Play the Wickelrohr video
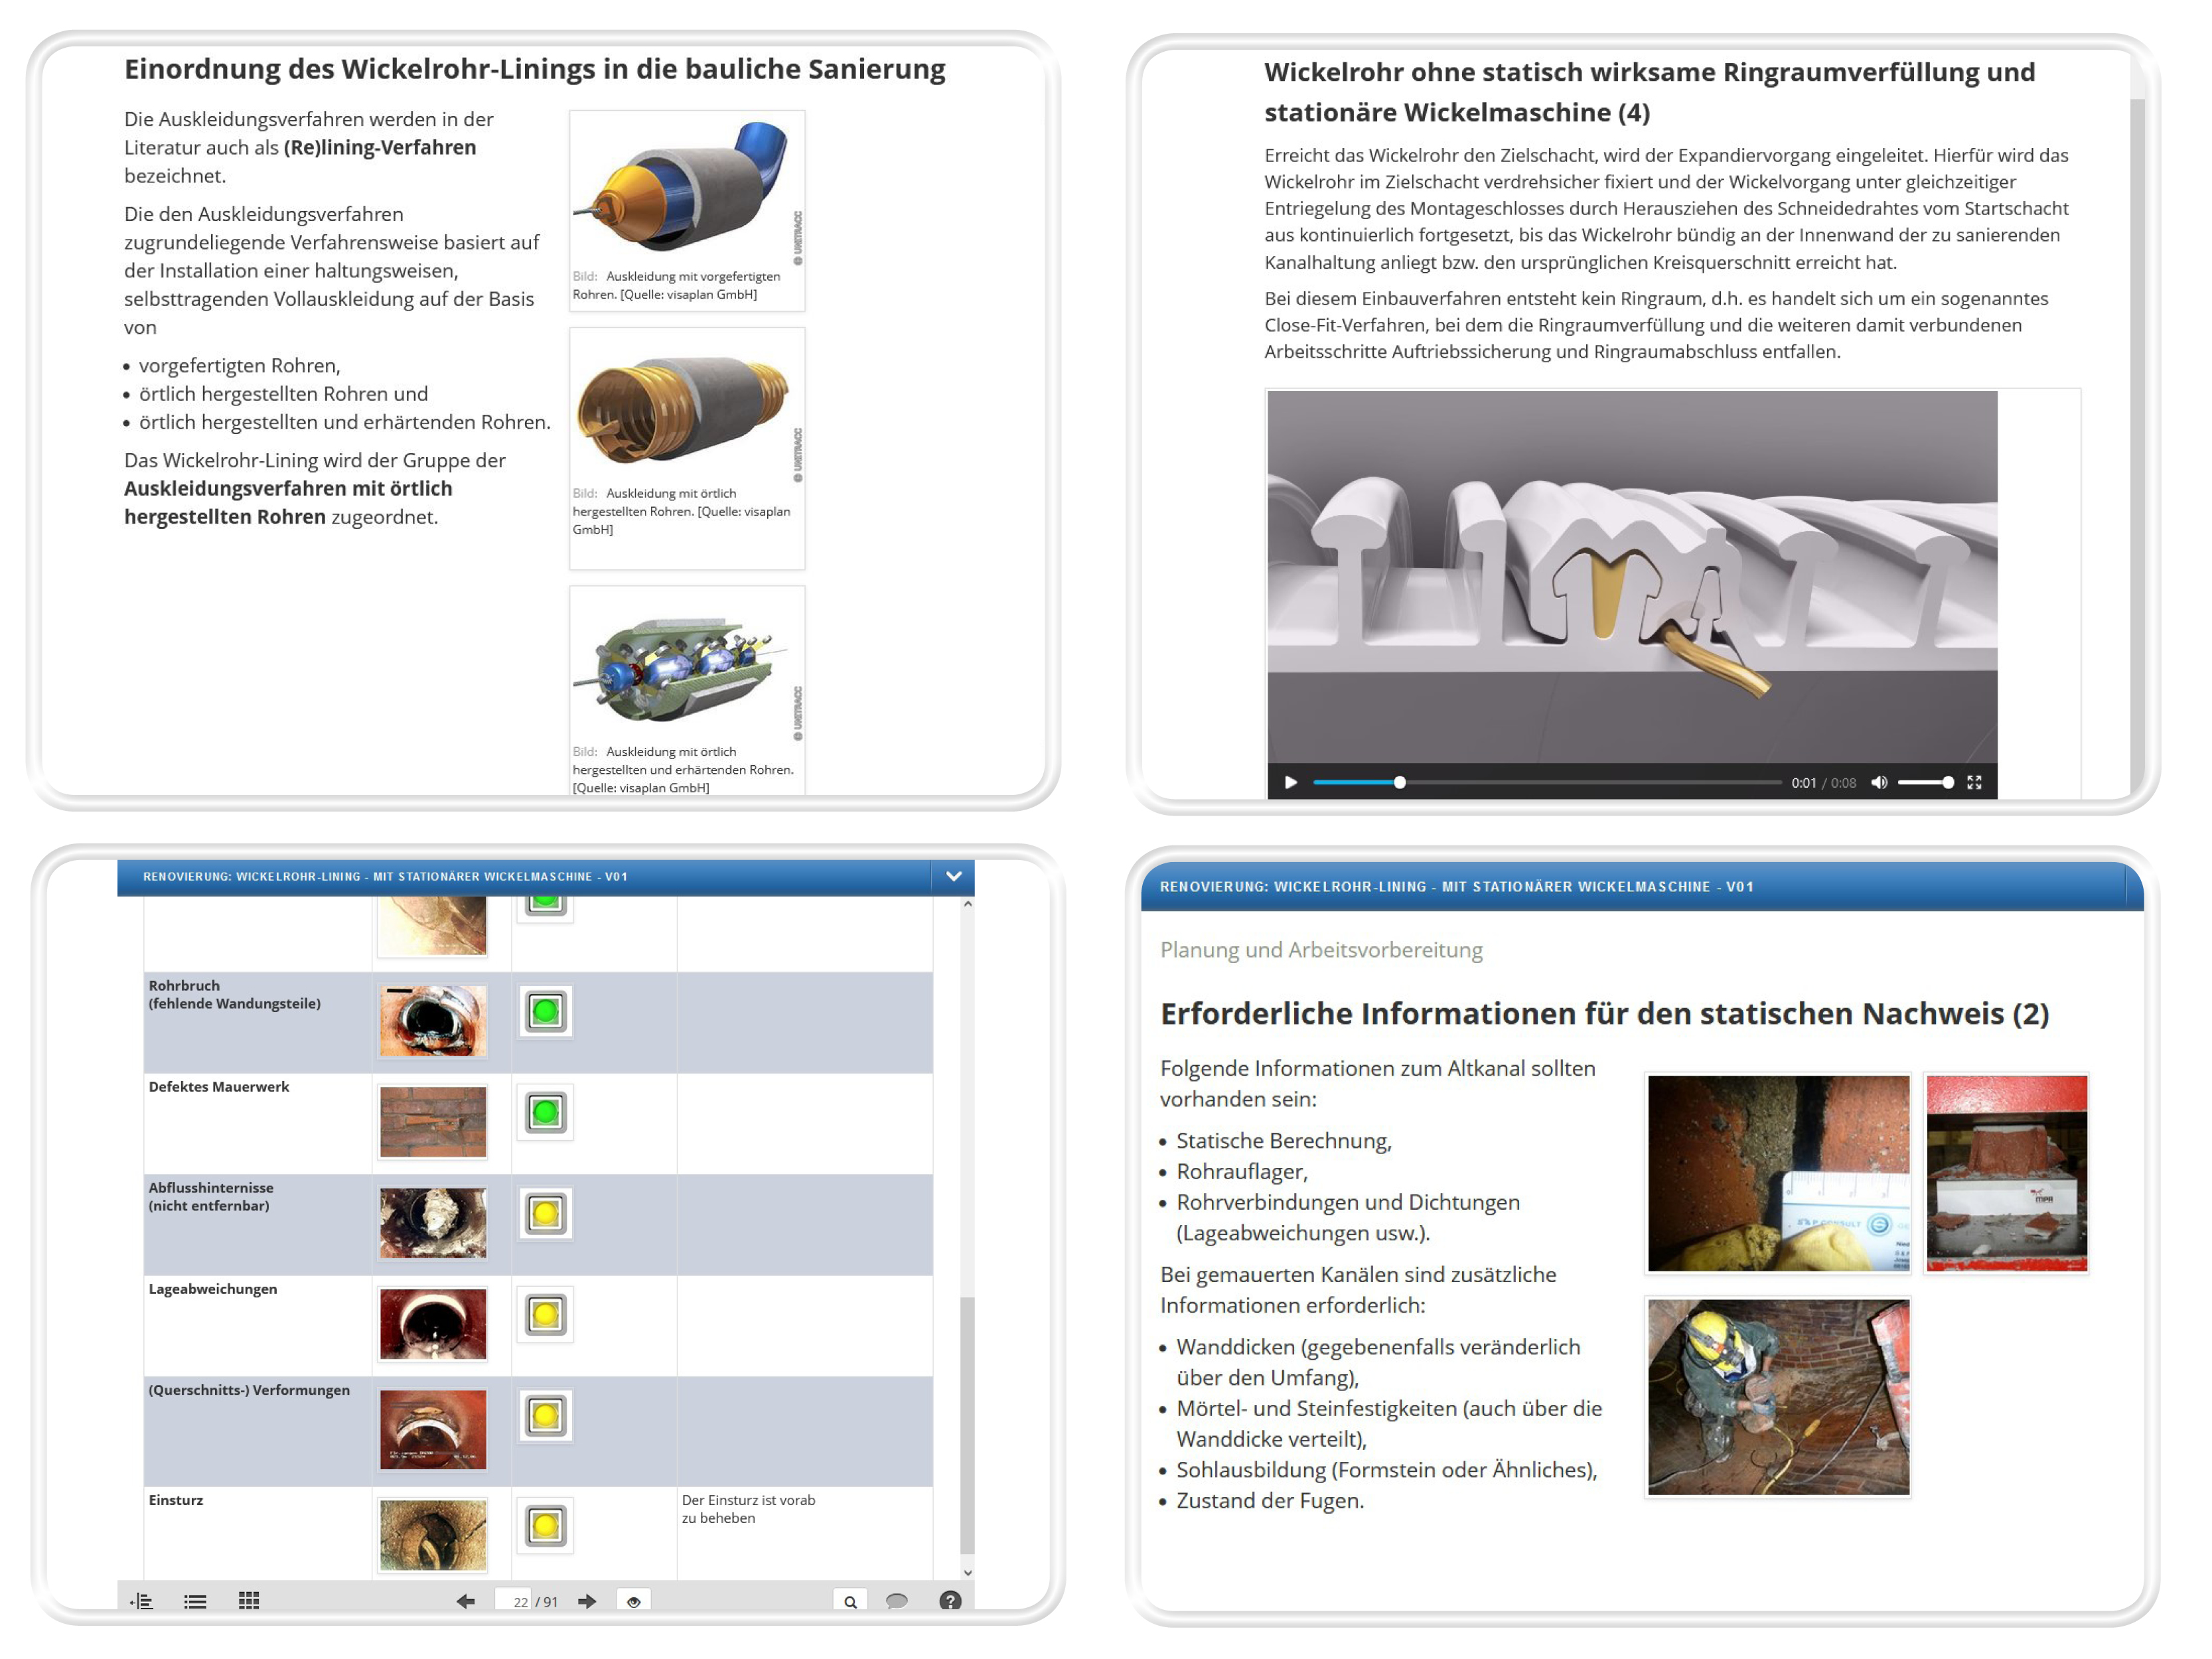This screenshot has height=1659, width=2212. [1290, 782]
